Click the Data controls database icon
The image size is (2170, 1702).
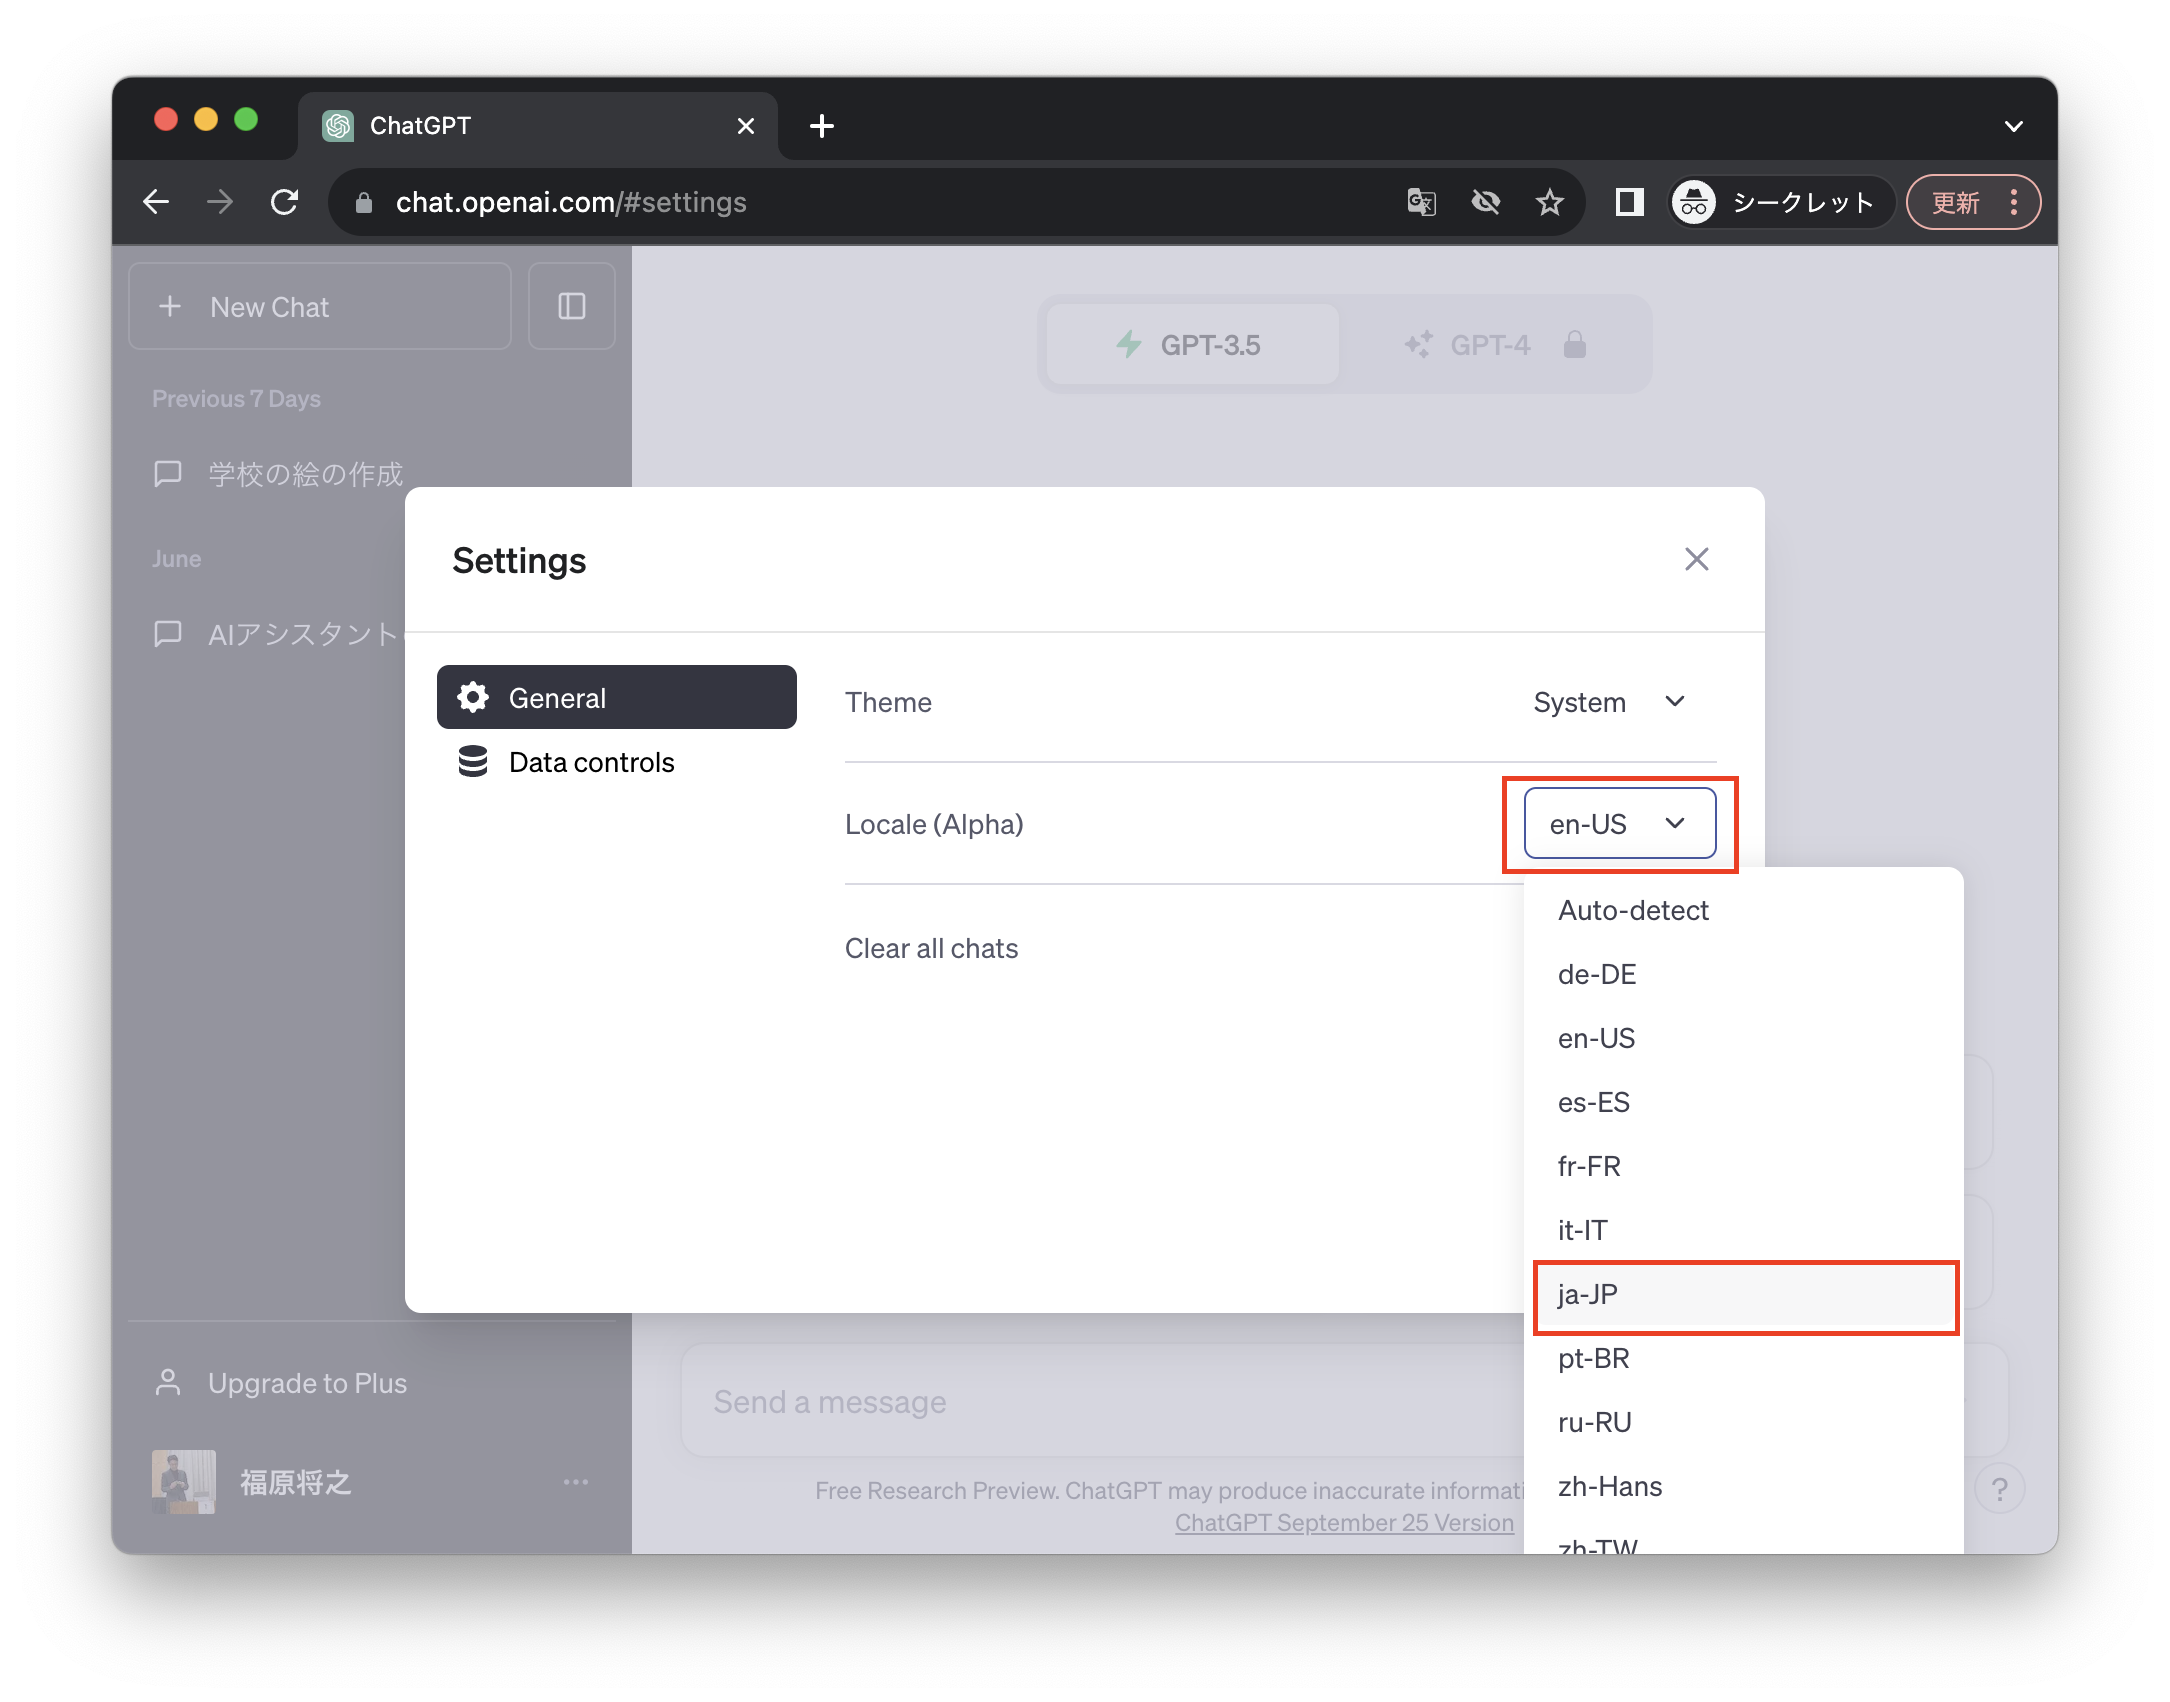coord(473,761)
